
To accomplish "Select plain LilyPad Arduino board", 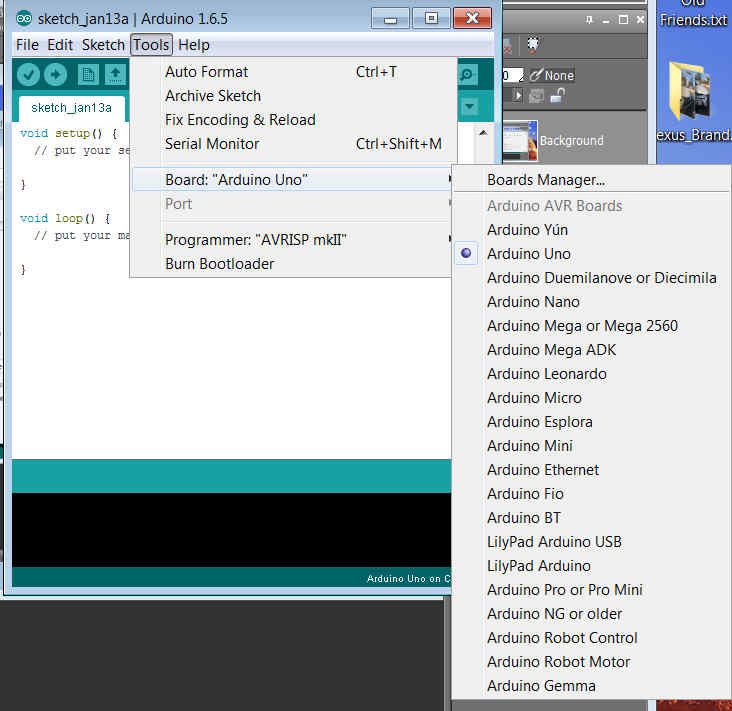I will [x=591, y=566].
